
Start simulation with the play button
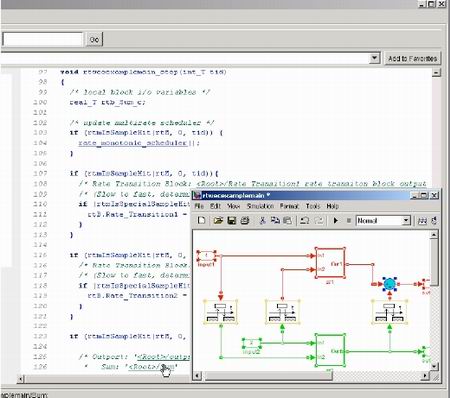coord(336,220)
